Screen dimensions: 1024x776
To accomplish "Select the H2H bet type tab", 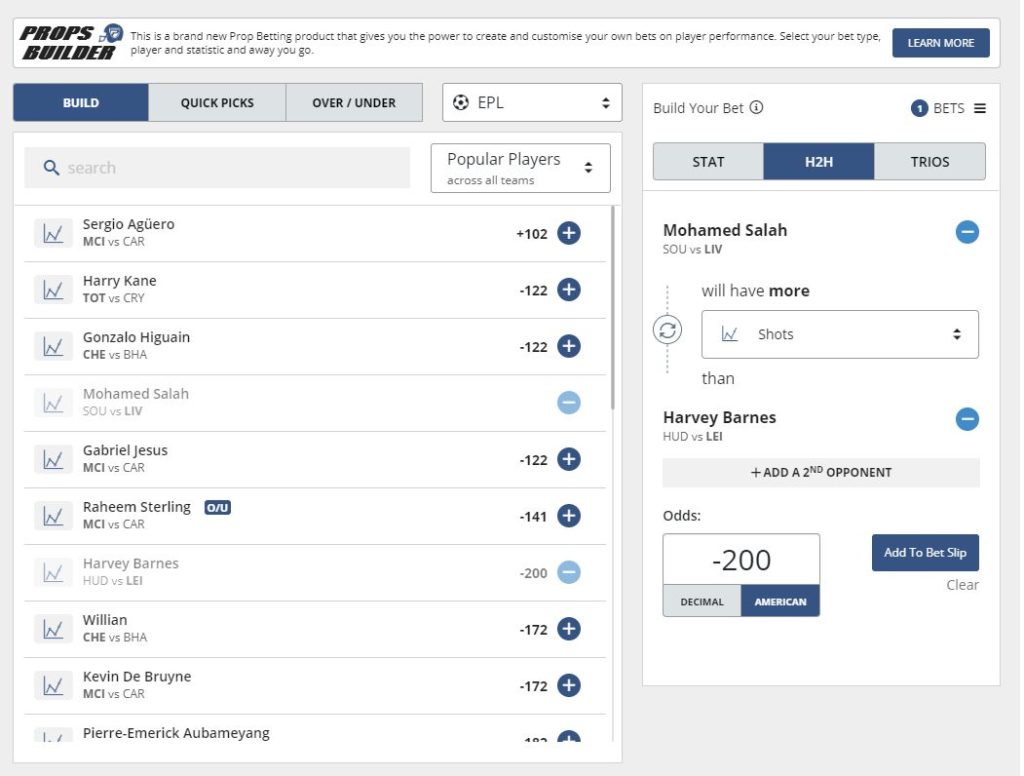I will click(818, 161).
